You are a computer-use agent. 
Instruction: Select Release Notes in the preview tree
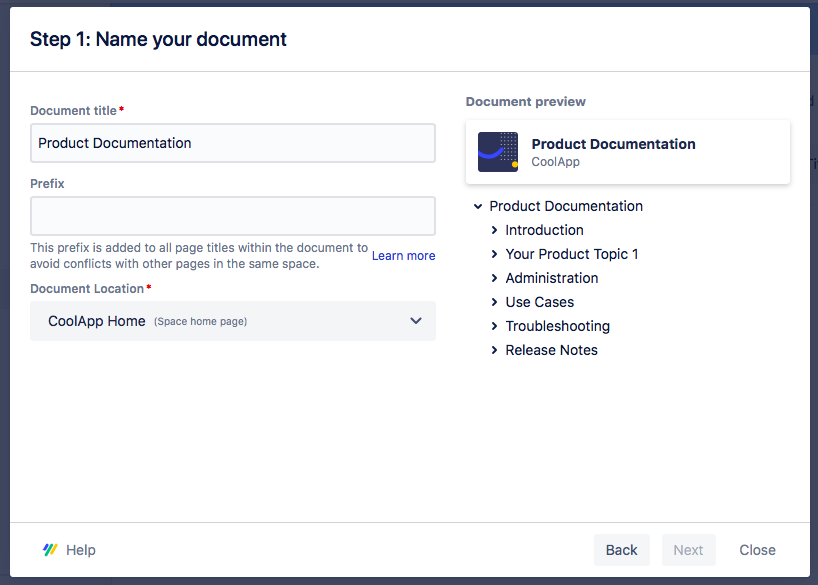click(x=552, y=350)
